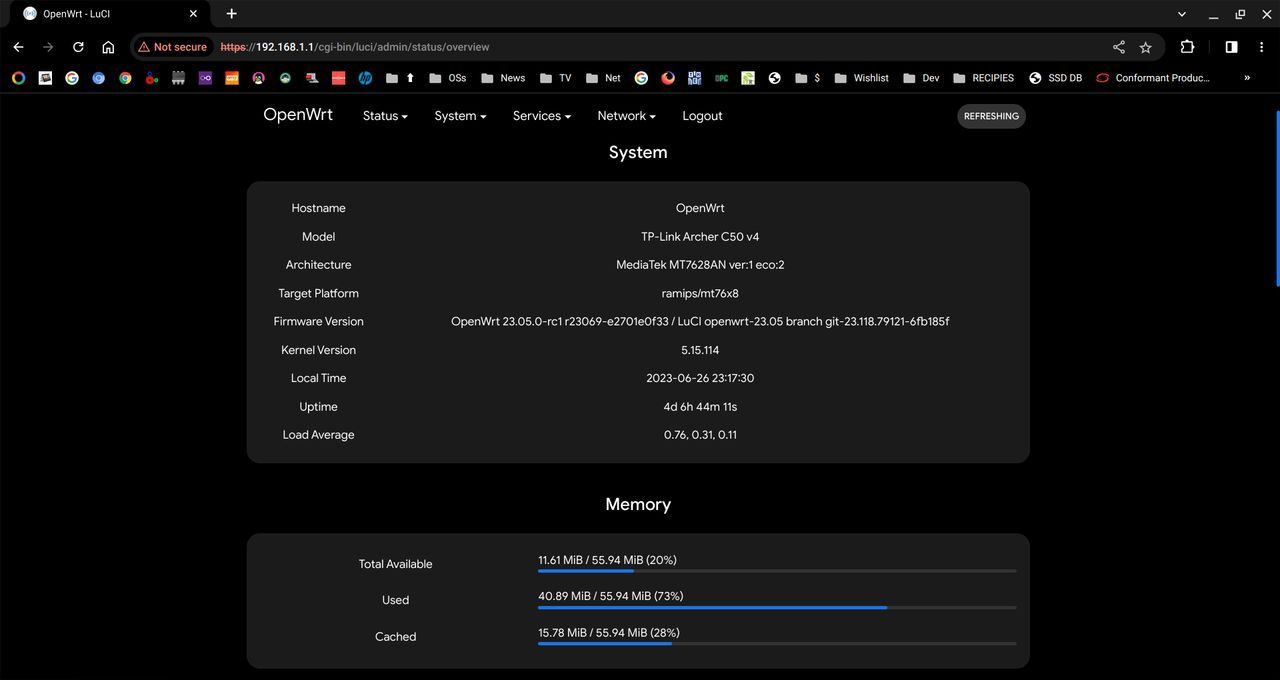Click the Memory section heading
1280x680 pixels.
638,504
